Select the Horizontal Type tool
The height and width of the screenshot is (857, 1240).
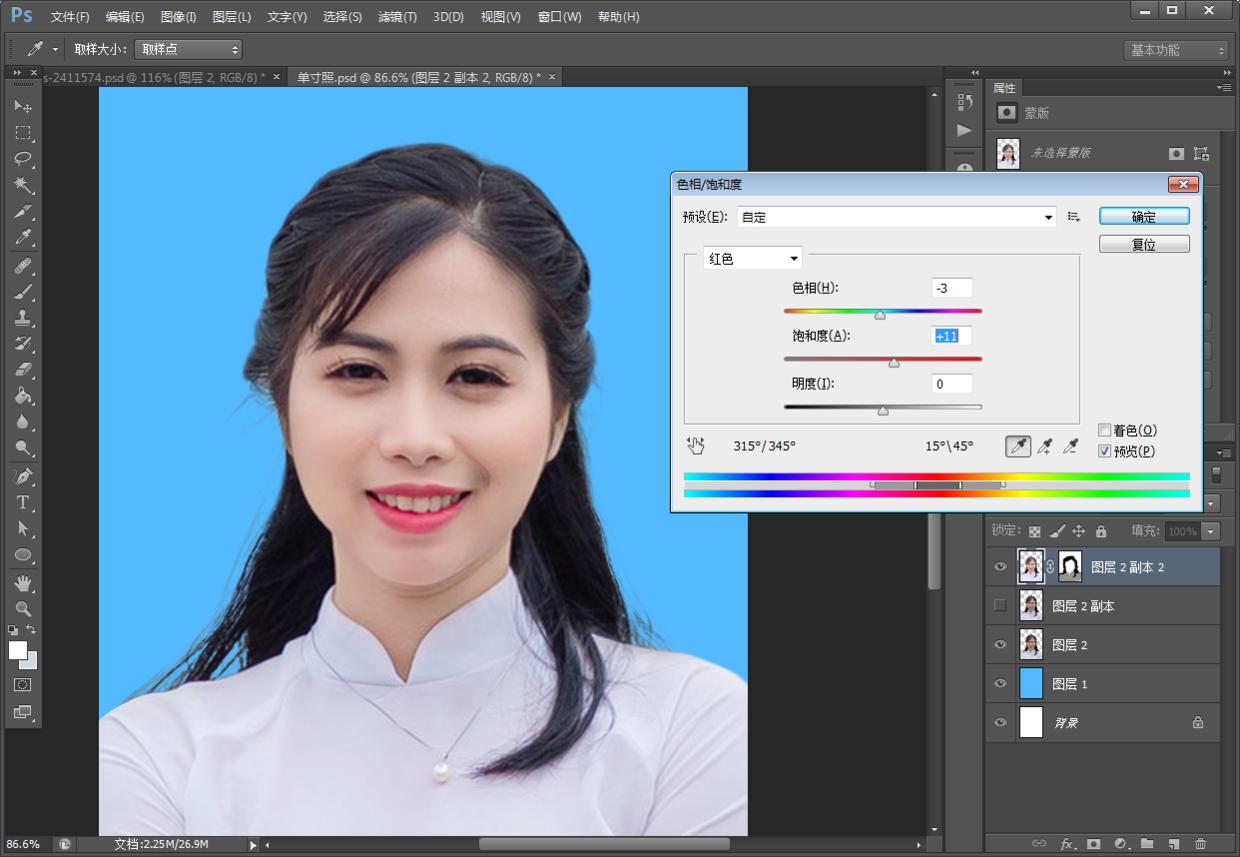point(23,502)
